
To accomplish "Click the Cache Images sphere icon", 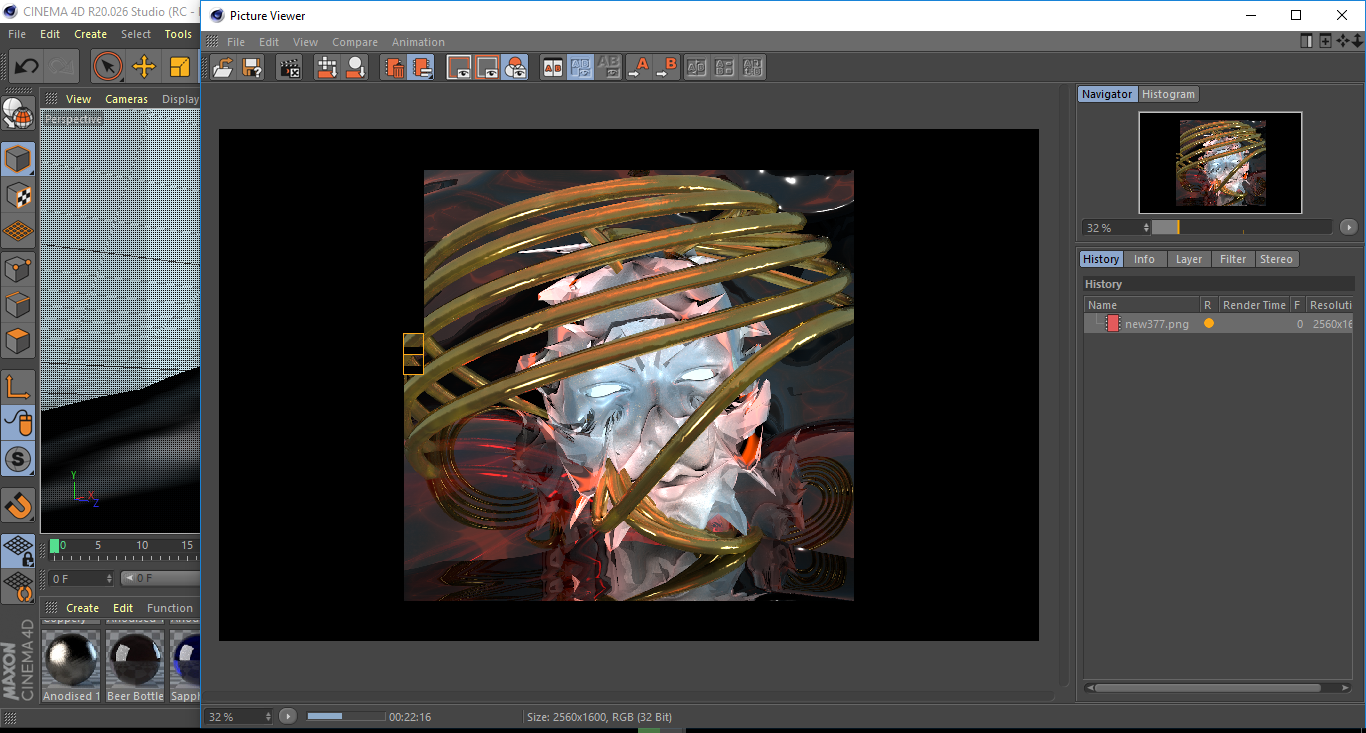I will click(355, 68).
